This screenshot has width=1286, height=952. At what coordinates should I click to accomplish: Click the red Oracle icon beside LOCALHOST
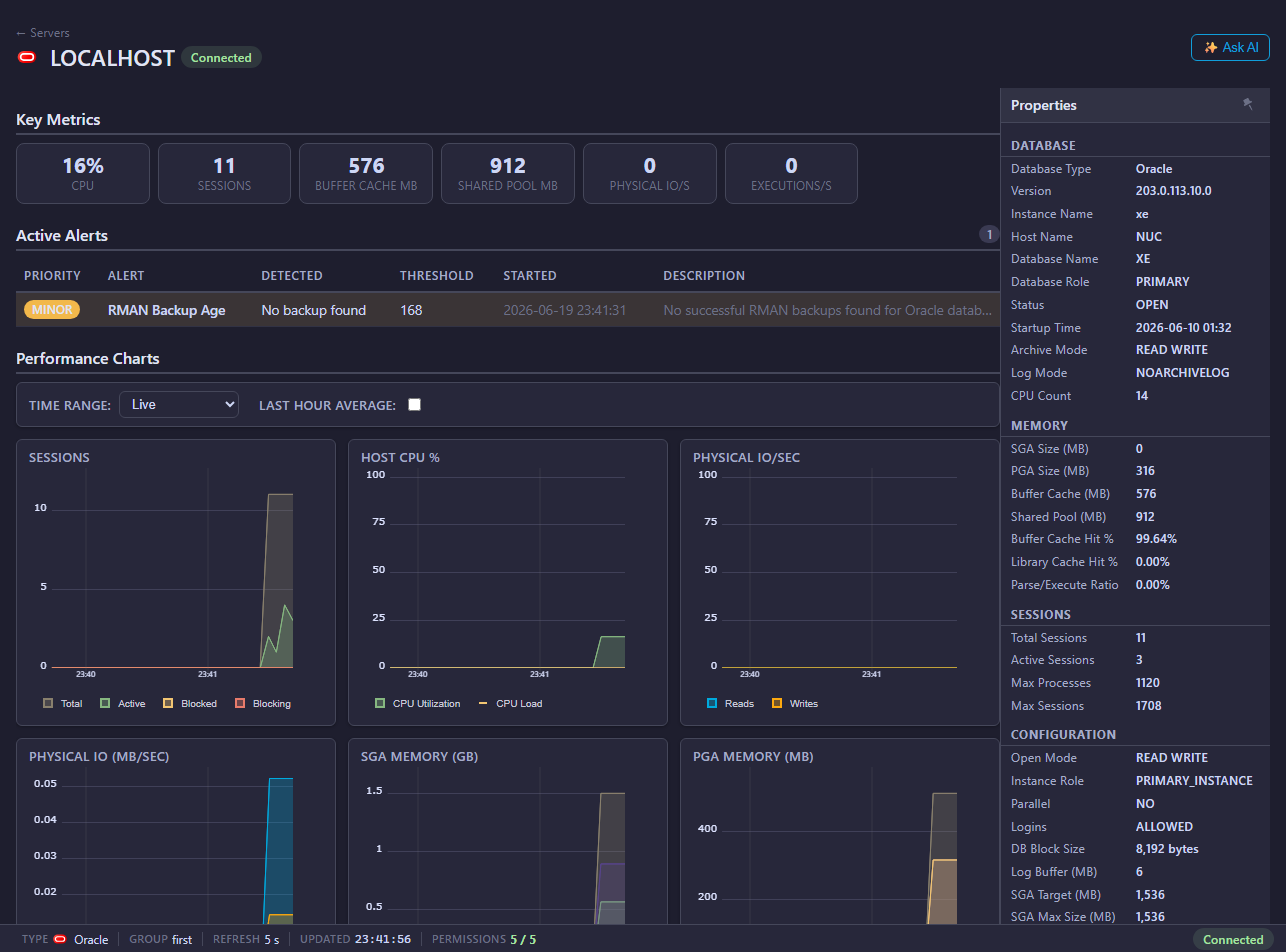pyautogui.click(x=27, y=58)
